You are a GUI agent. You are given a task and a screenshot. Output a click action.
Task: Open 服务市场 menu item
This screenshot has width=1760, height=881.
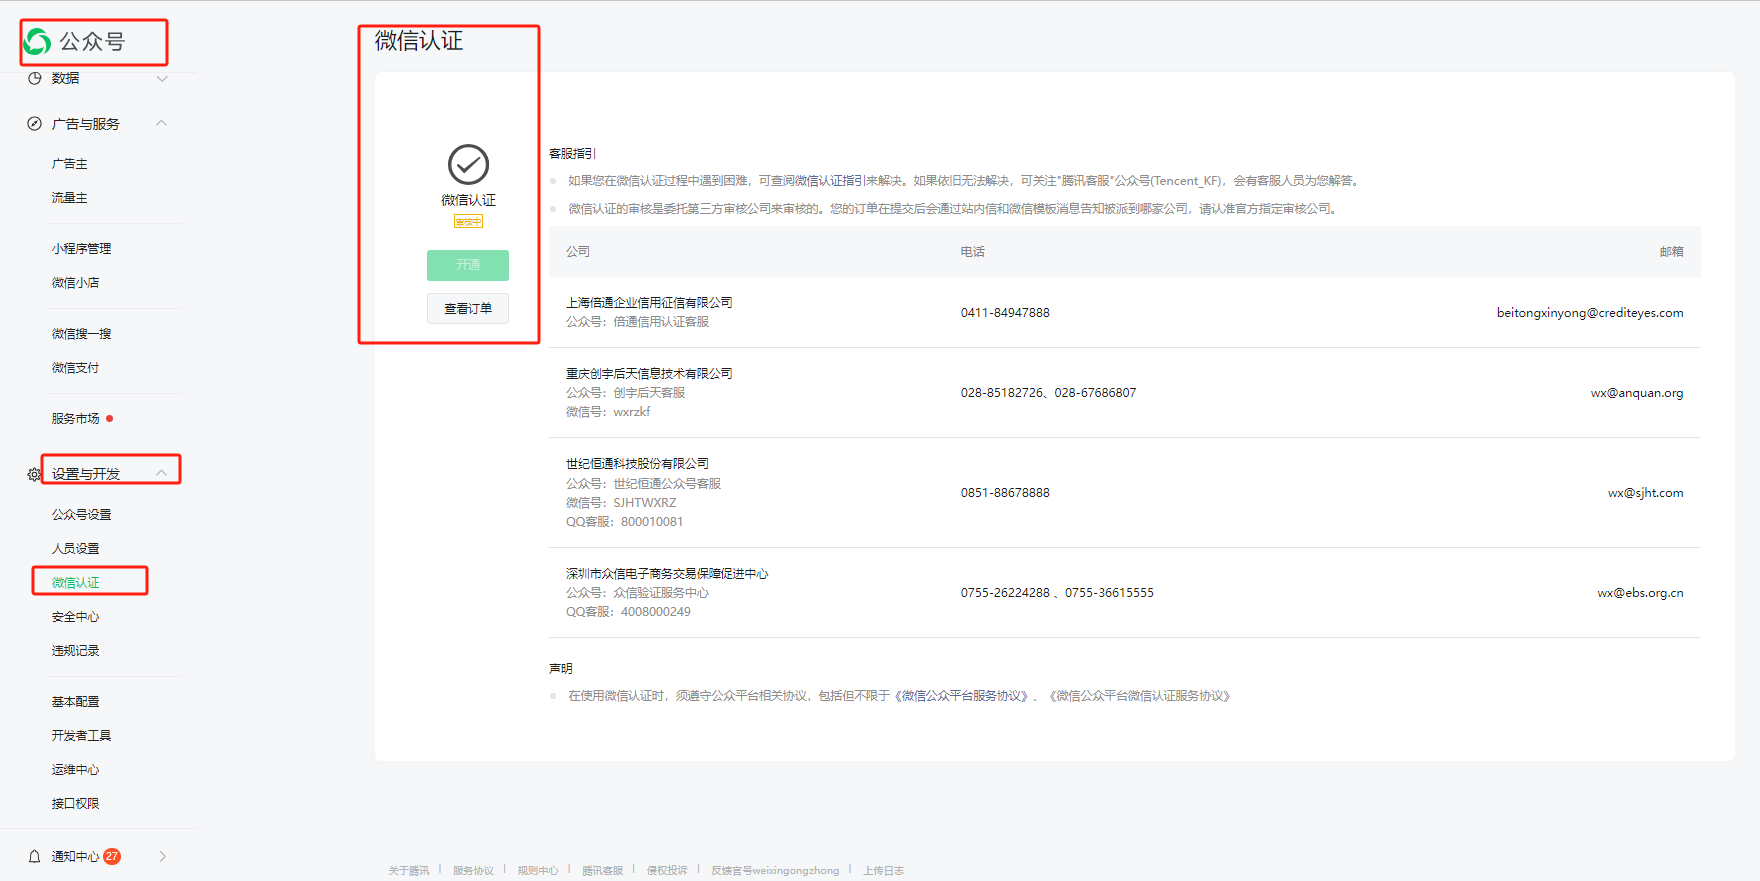point(76,419)
